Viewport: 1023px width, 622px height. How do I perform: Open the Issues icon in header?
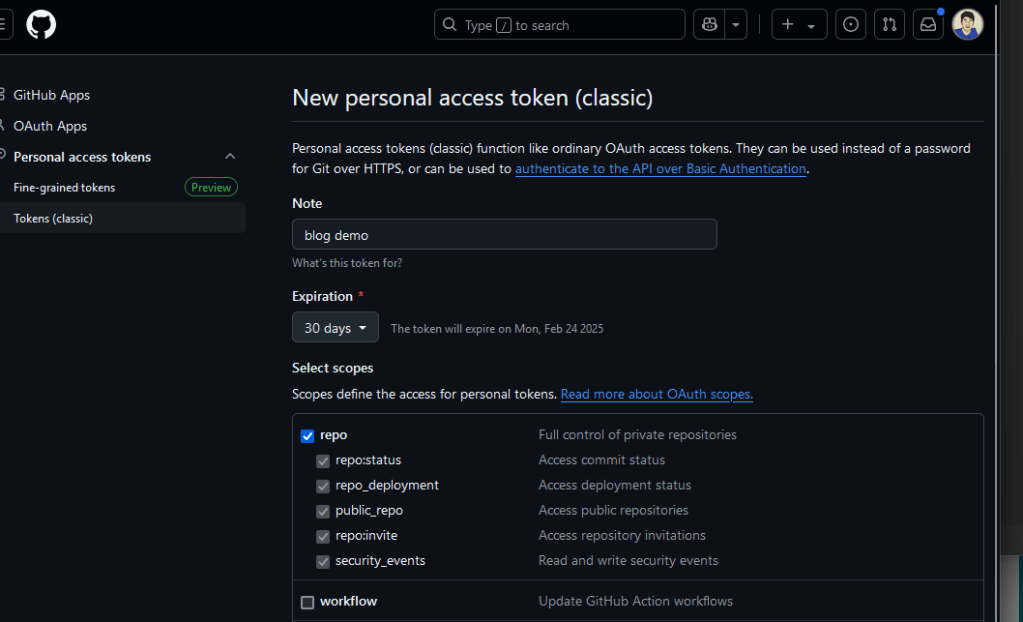851,25
